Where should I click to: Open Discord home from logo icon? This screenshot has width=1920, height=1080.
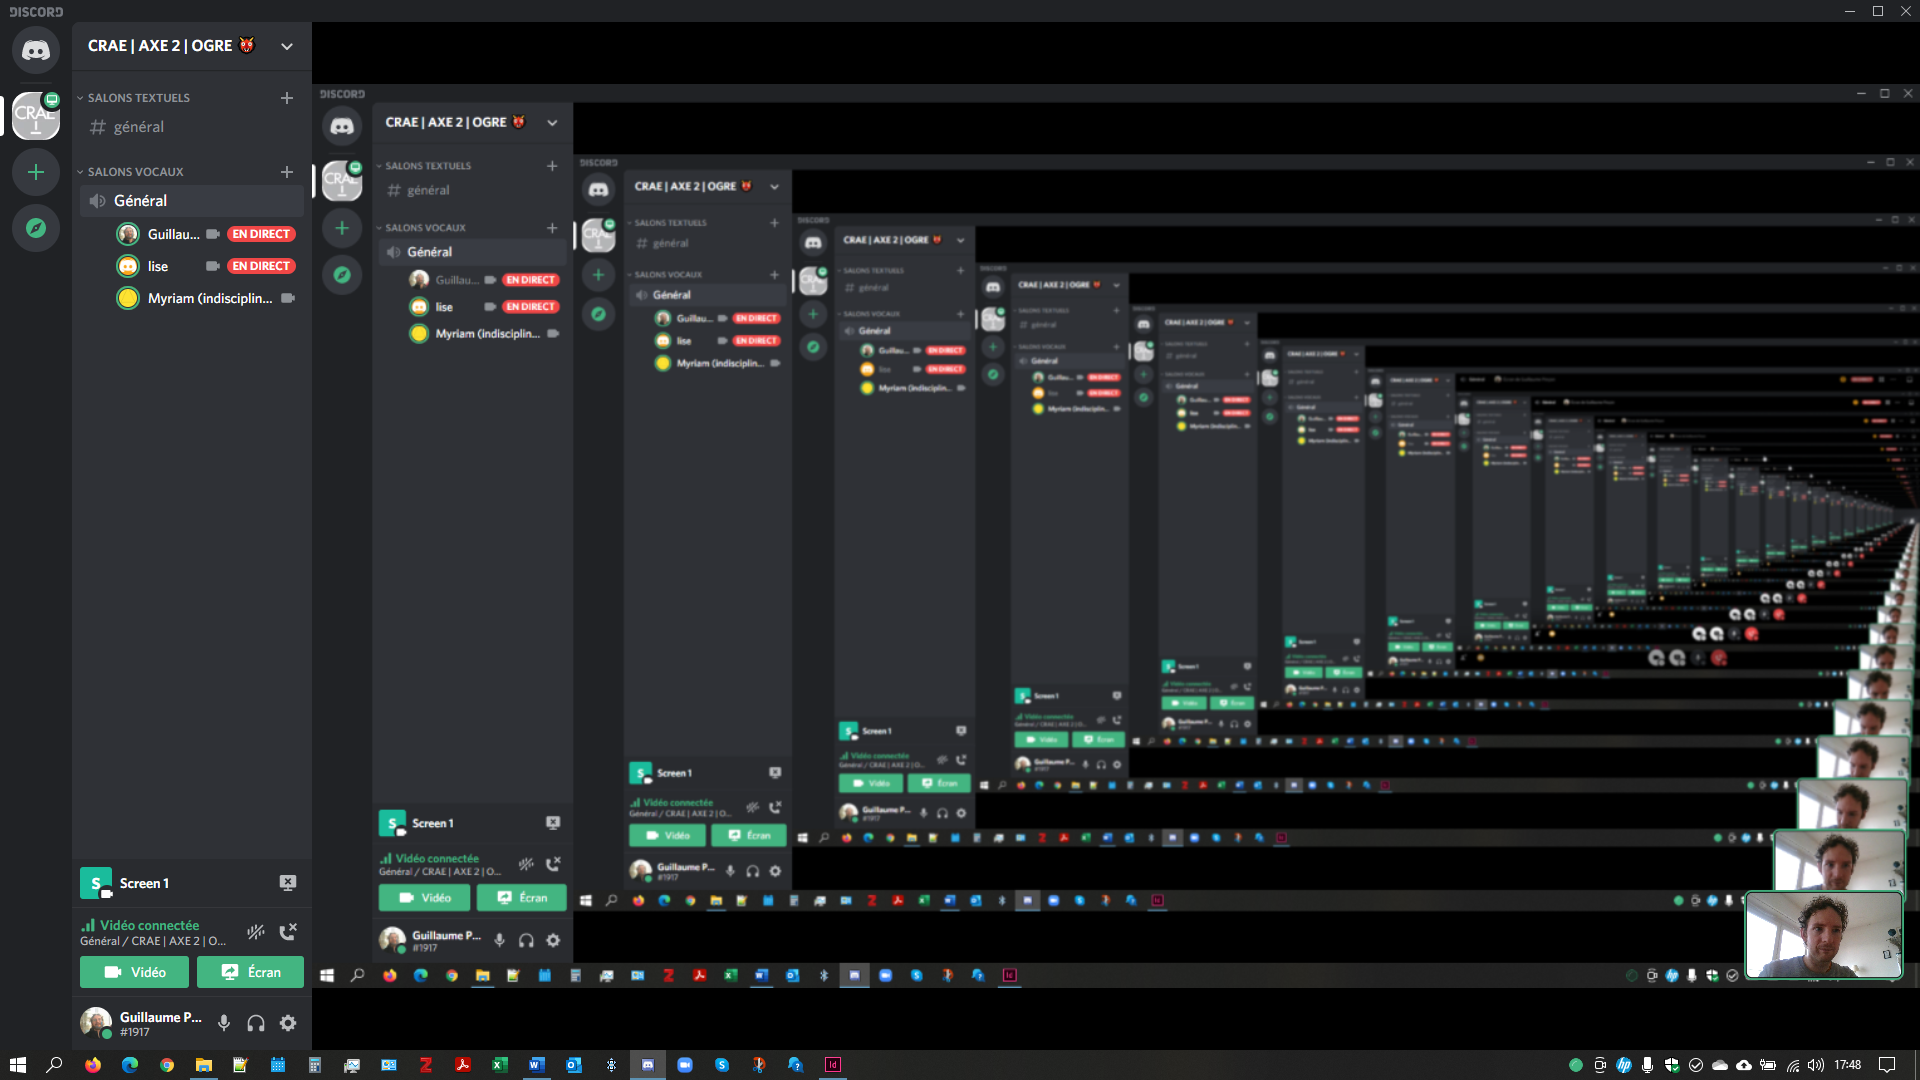point(36,50)
